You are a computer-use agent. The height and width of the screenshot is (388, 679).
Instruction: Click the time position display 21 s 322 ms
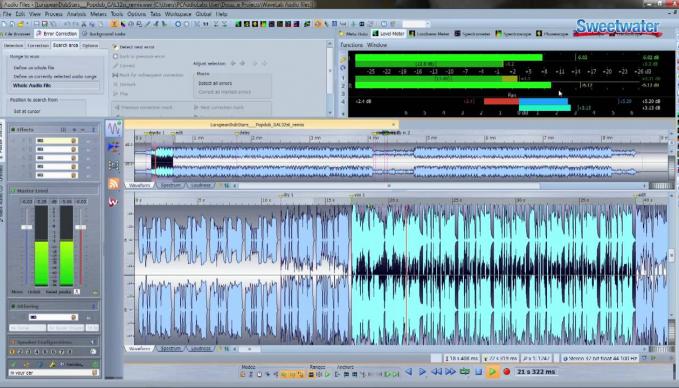coord(536,372)
